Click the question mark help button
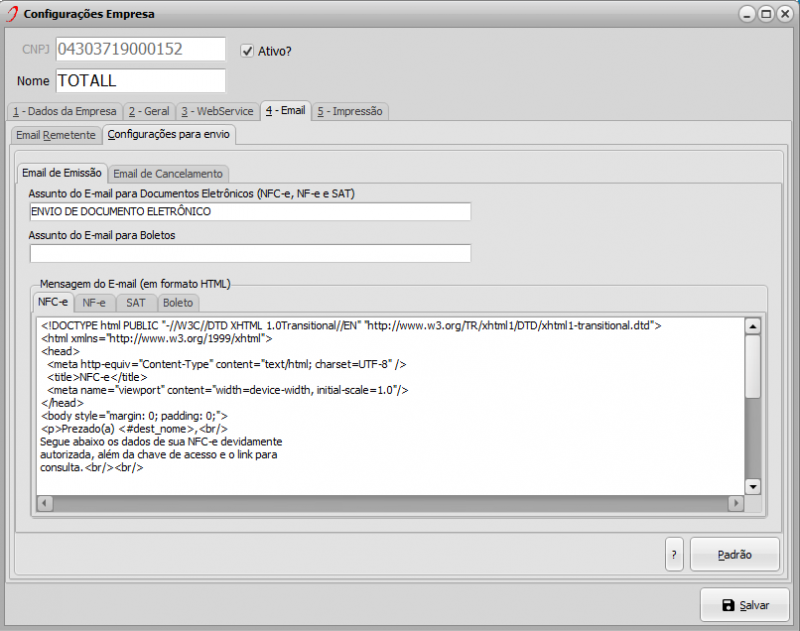This screenshot has height=631, width=800. coord(674,553)
